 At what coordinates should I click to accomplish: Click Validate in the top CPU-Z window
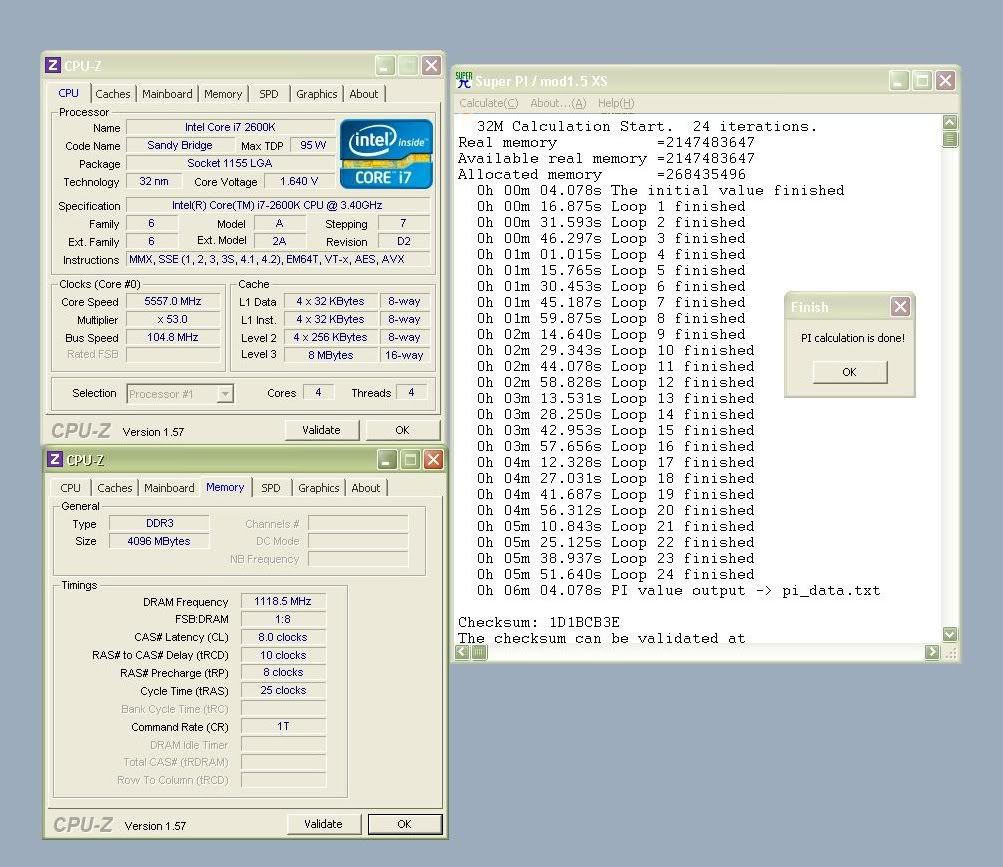point(321,430)
